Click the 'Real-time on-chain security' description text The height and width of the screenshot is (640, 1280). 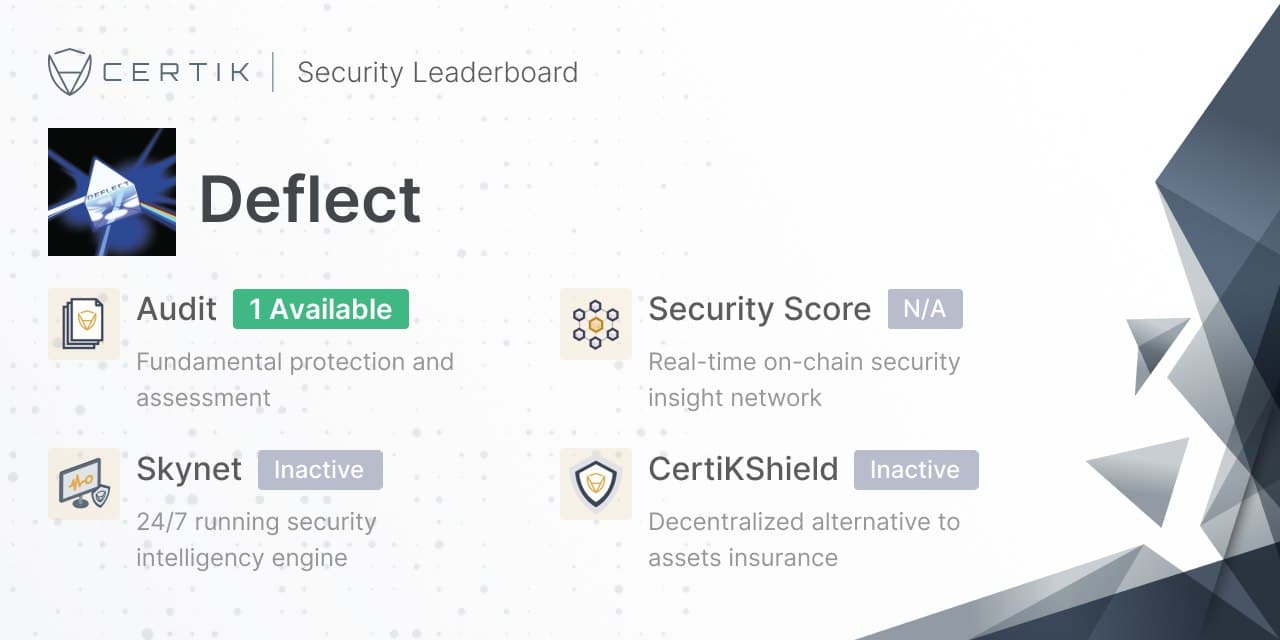click(x=803, y=362)
